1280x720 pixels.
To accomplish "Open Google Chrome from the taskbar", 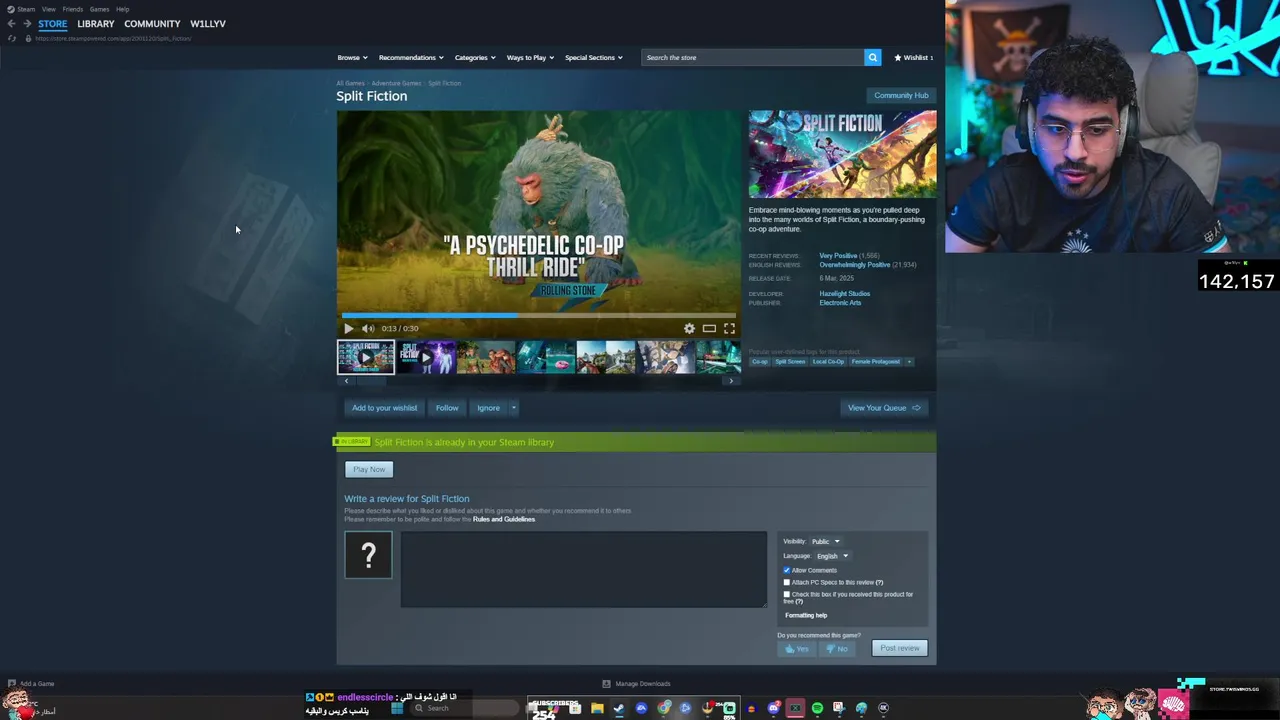I will point(664,708).
